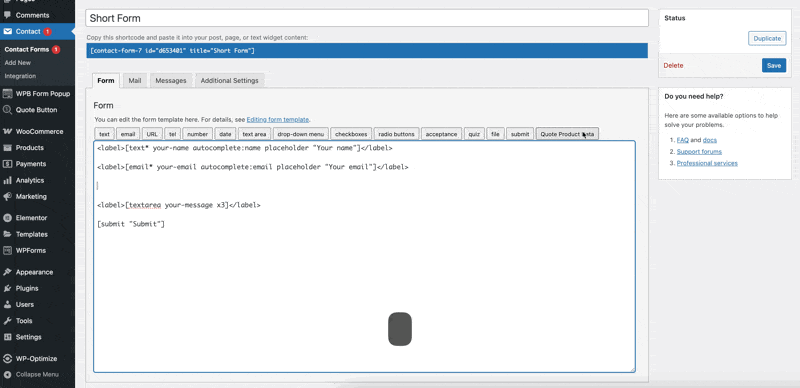Screen dimensions: 800x388
Task: Insert a text area tag
Action: point(254,134)
